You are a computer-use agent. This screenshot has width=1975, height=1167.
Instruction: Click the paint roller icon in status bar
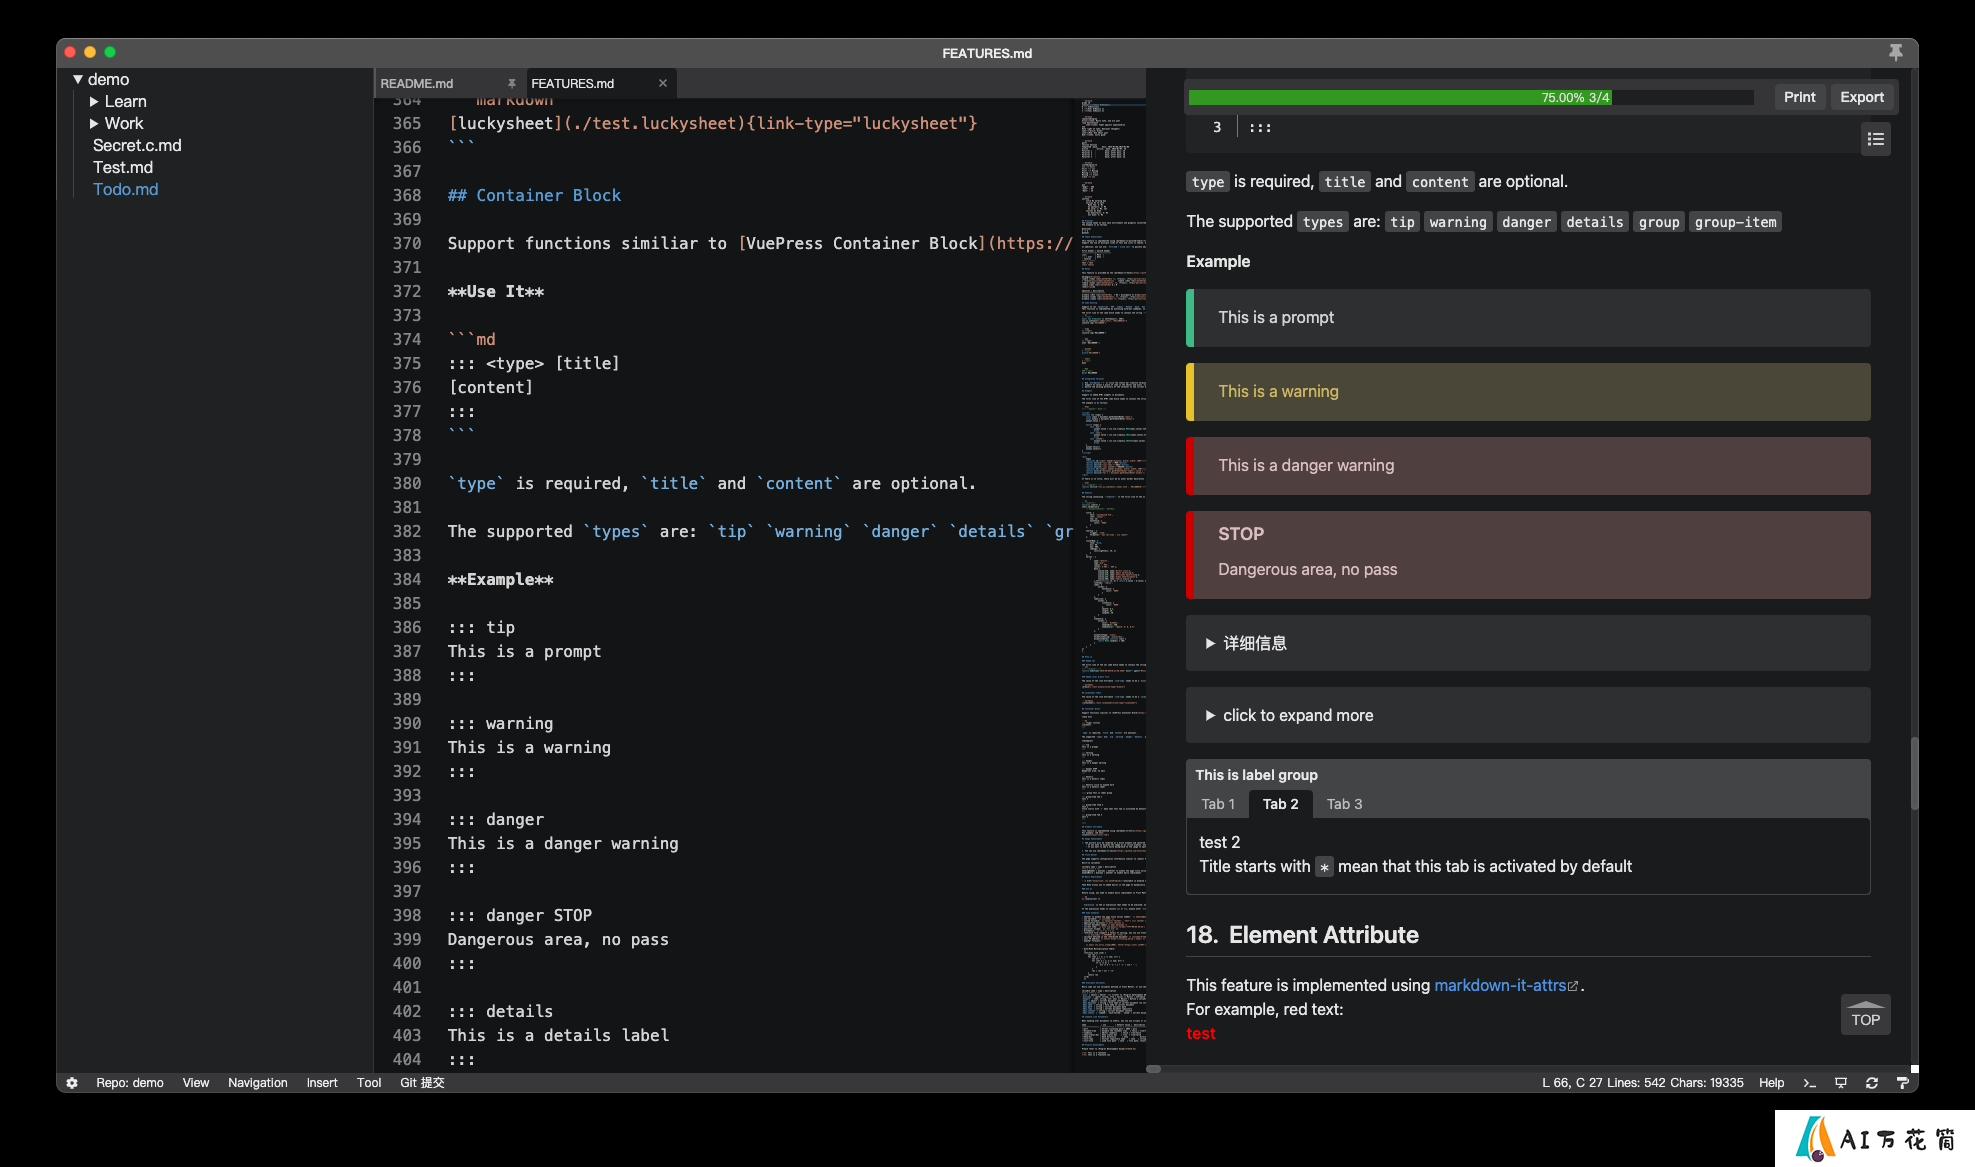click(1903, 1083)
